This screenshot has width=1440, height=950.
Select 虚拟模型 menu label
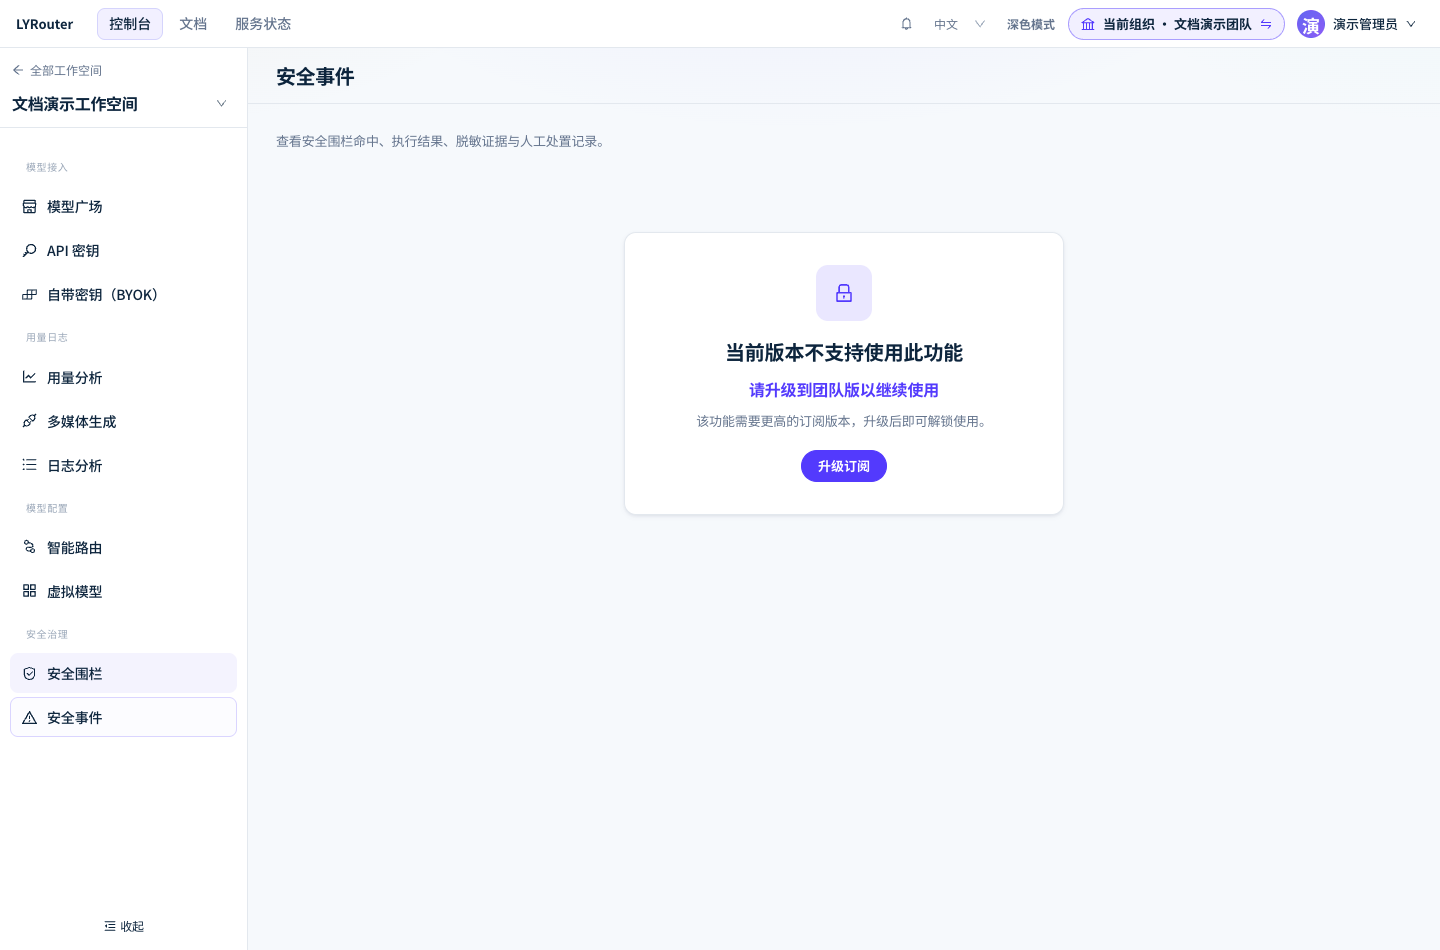click(75, 592)
